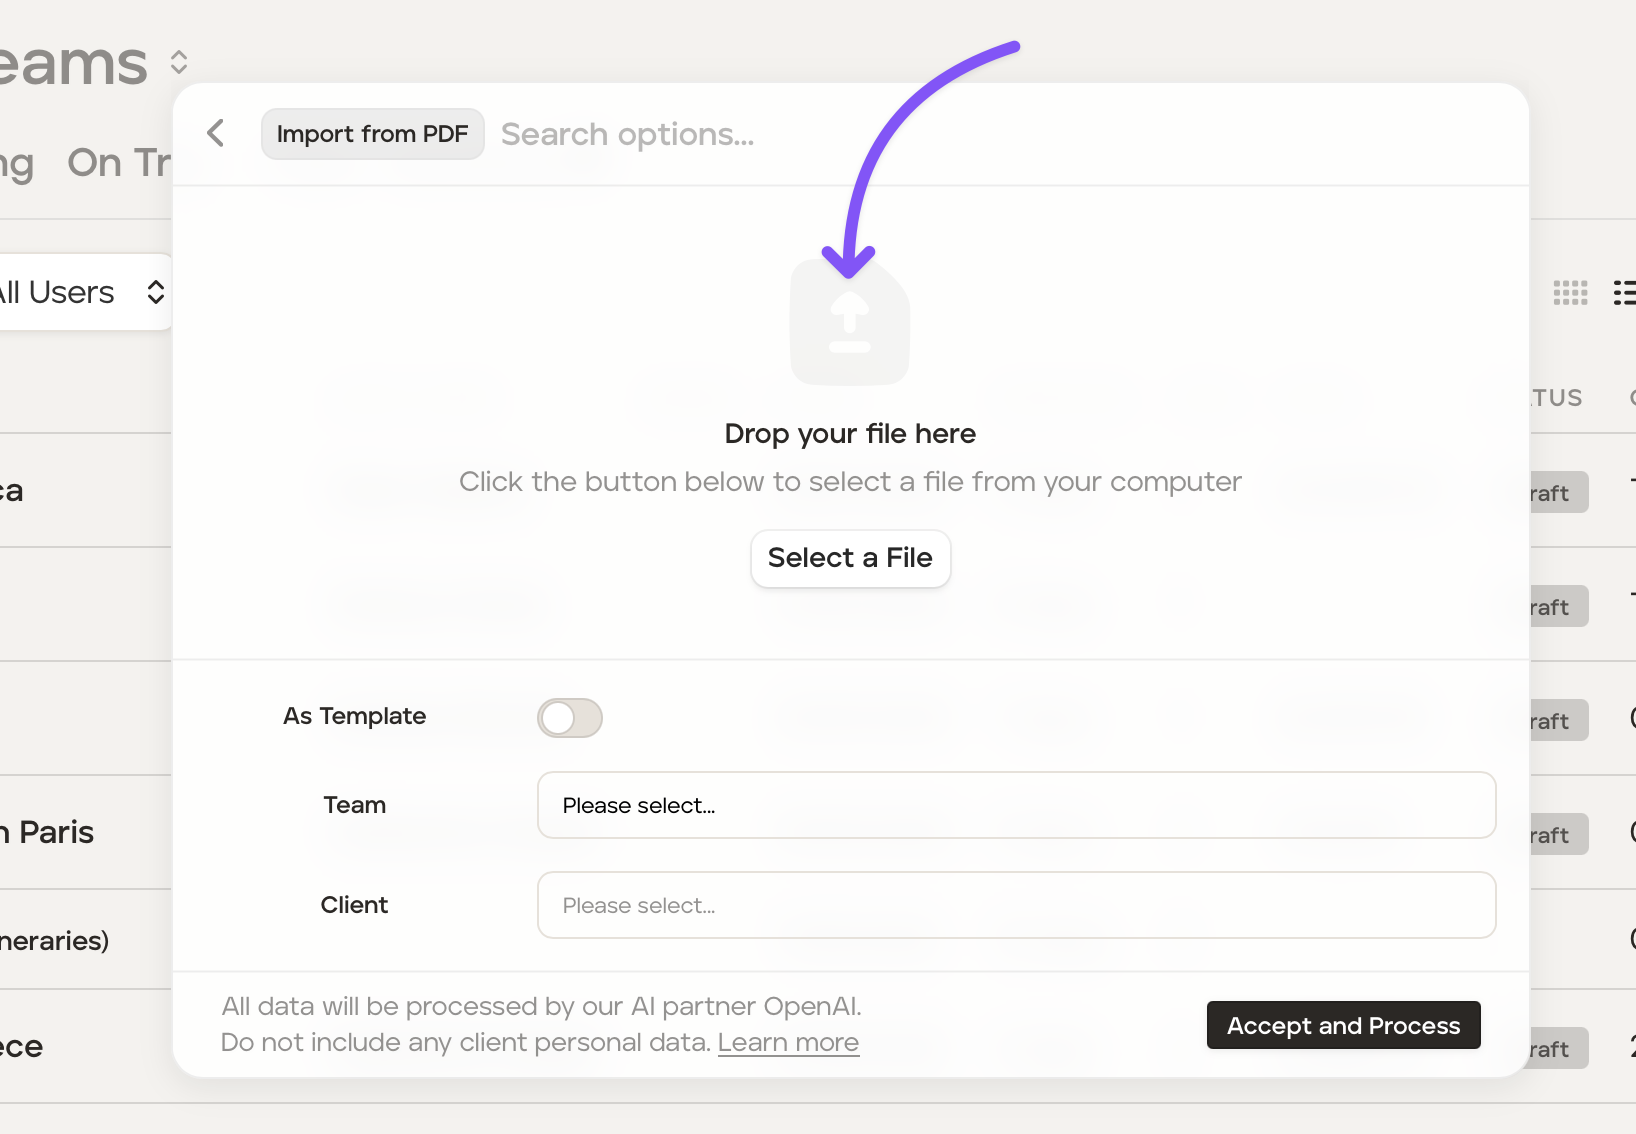Click the Status column header
This screenshot has height=1134, width=1636.
click(1555, 398)
